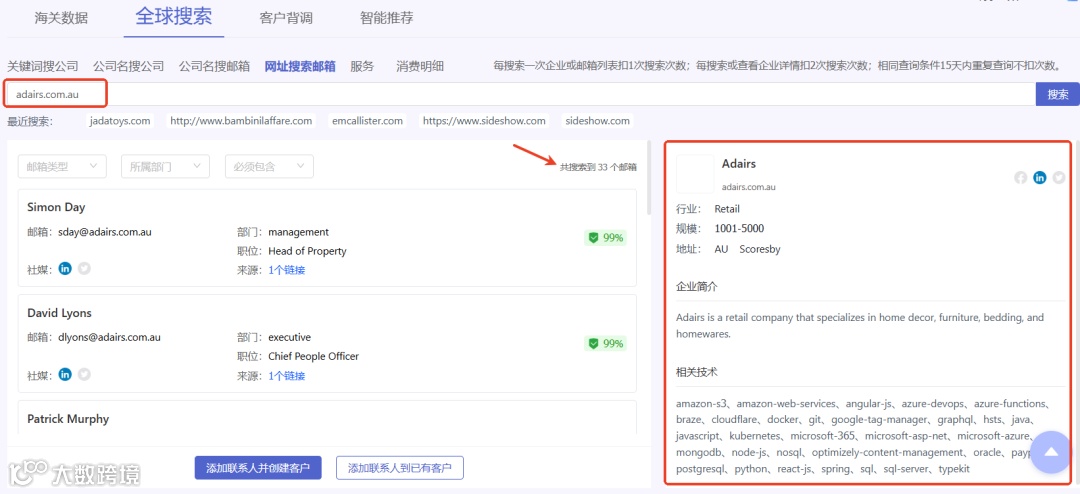1080x494 pixels.
Task: Click the management department value
Action: pyautogui.click(x=299, y=232)
